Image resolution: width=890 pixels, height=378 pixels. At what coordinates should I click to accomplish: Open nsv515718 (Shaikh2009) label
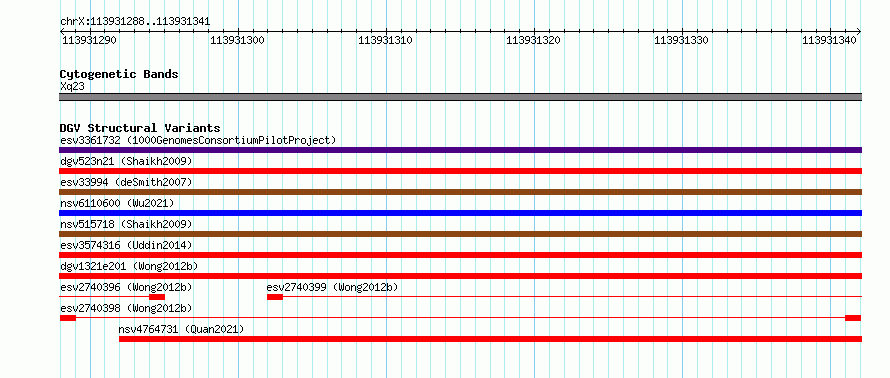coord(126,224)
